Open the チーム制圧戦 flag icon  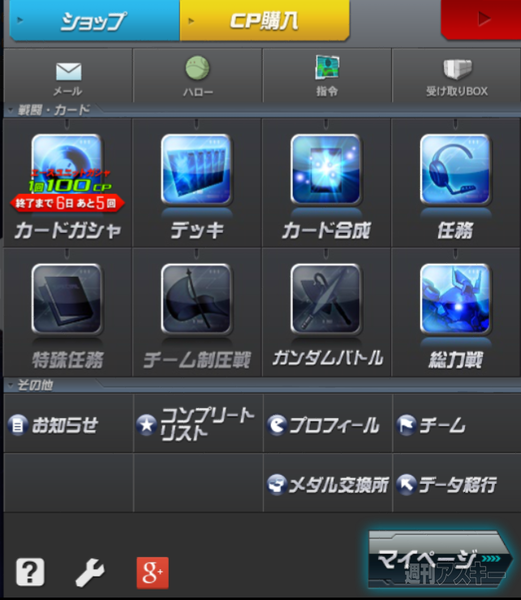tap(197, 298)
